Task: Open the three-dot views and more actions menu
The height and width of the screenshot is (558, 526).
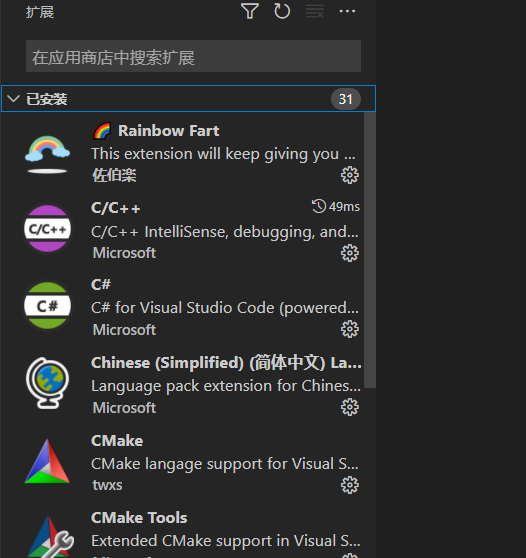Action: (x=347, y=11)
